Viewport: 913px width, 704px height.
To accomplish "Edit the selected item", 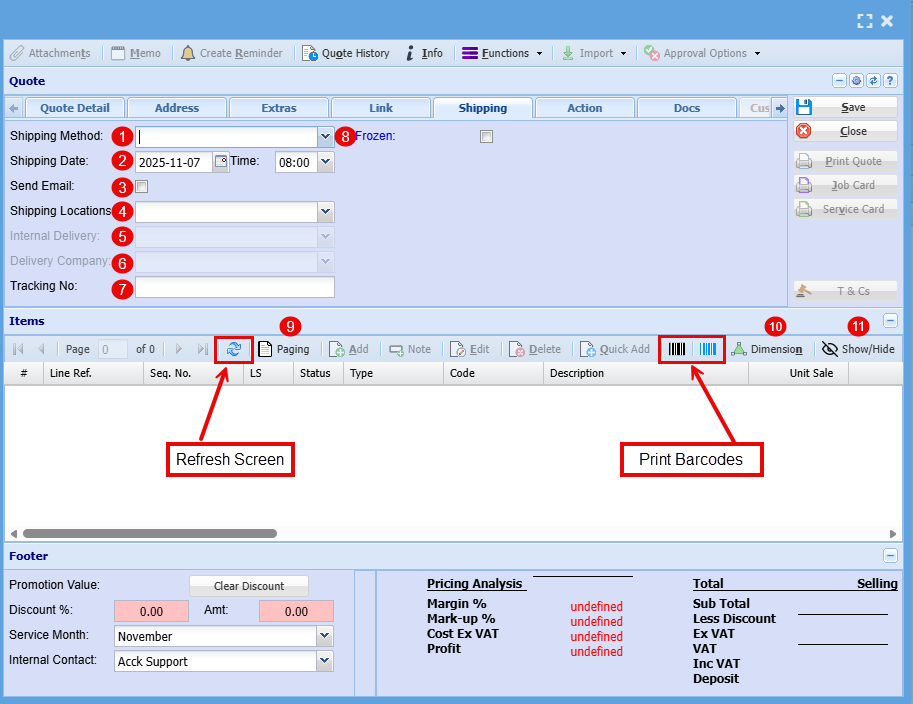I will click(x=469, y=349).
